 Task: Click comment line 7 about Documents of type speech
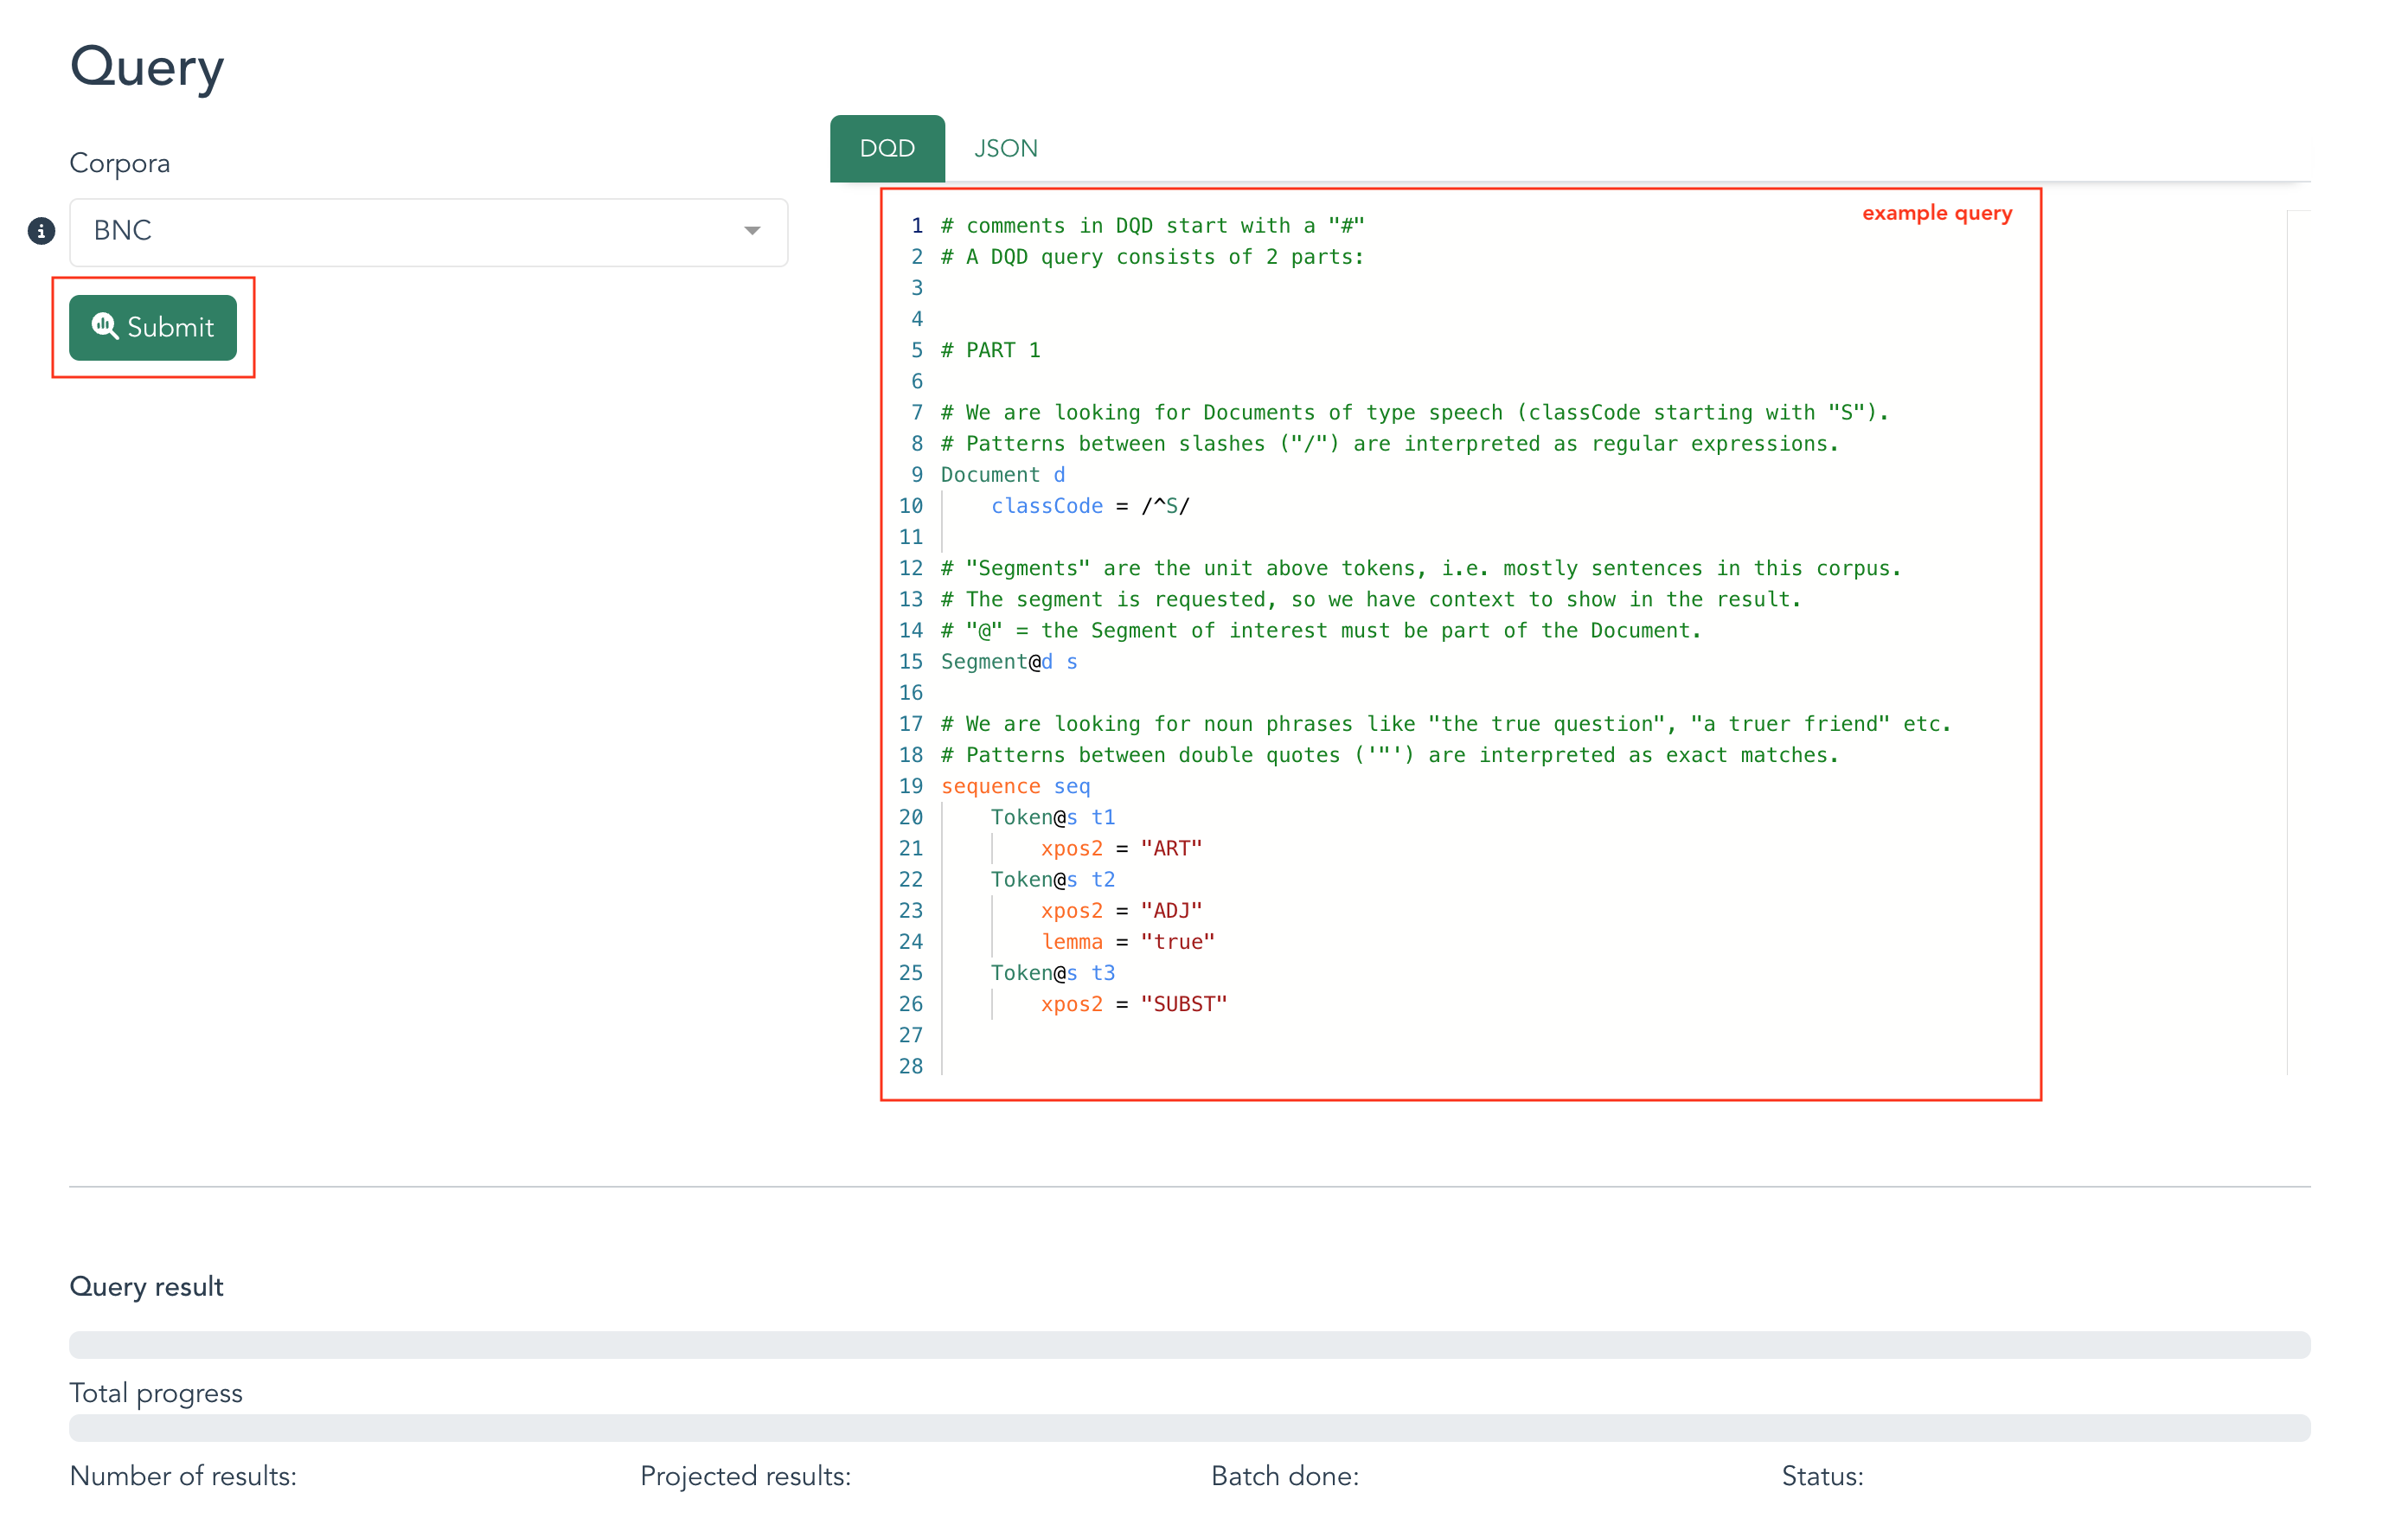coord(1415,413)
